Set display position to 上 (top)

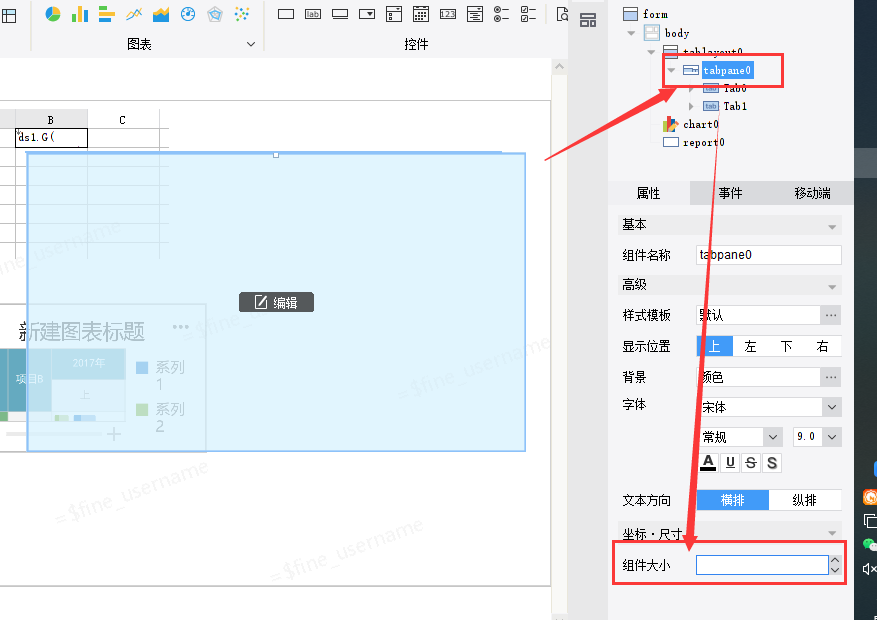(715, 347)
